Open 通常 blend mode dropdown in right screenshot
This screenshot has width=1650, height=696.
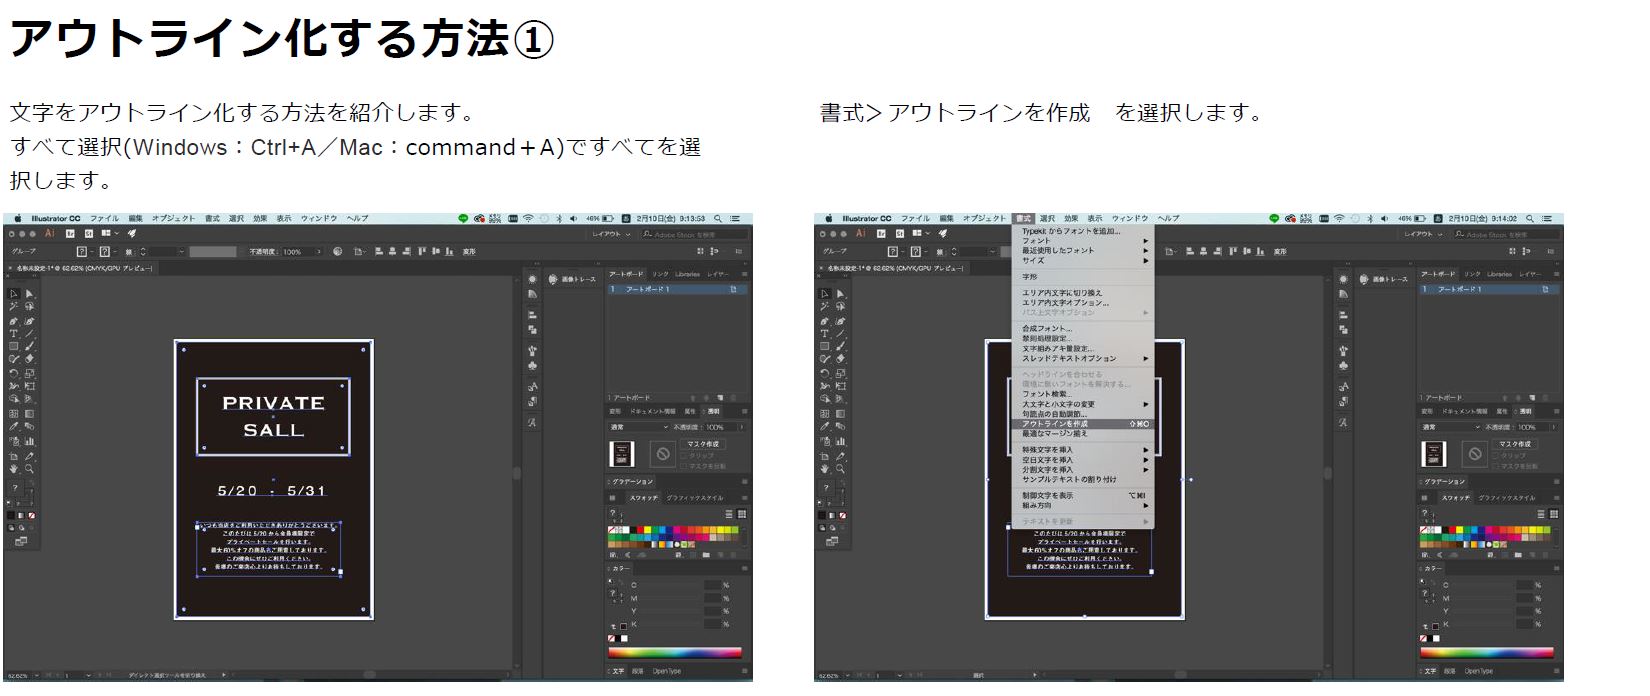click(1449, 427)
